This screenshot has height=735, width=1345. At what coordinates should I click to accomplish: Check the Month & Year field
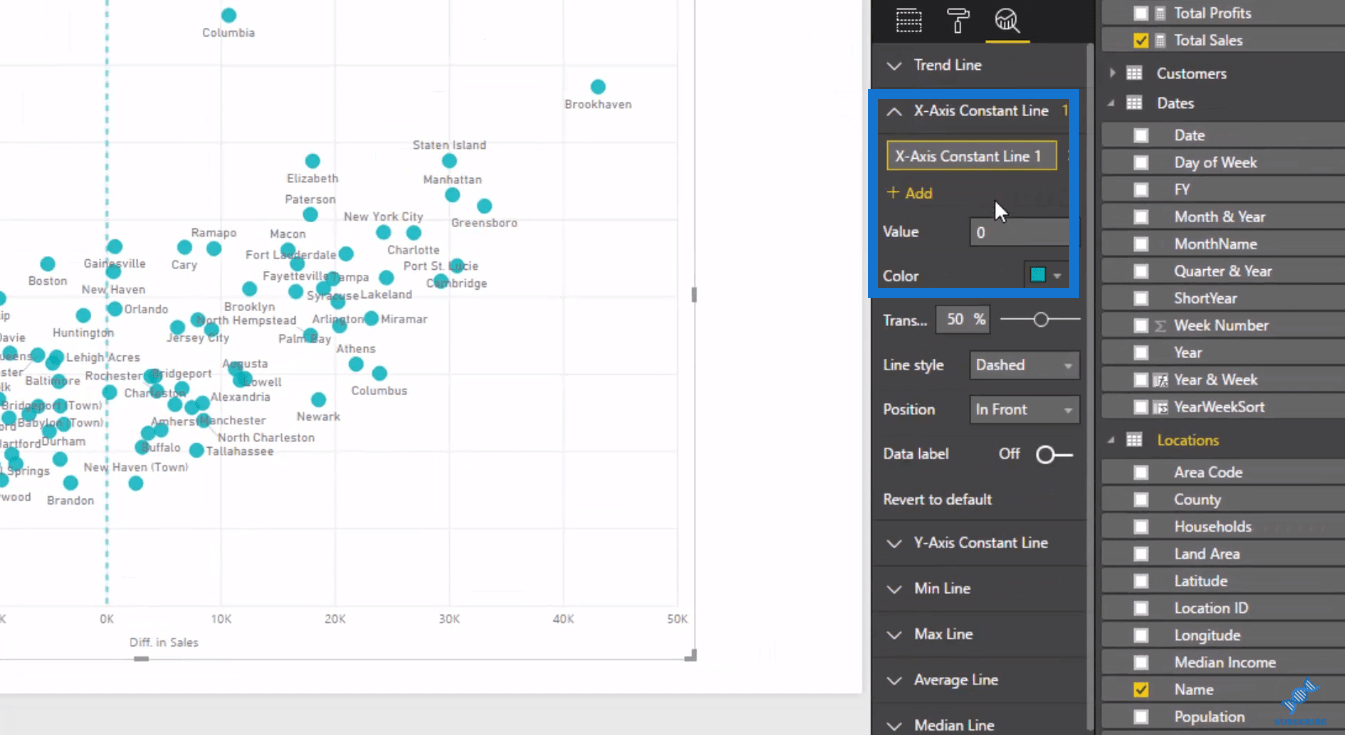click(1141, 217)
